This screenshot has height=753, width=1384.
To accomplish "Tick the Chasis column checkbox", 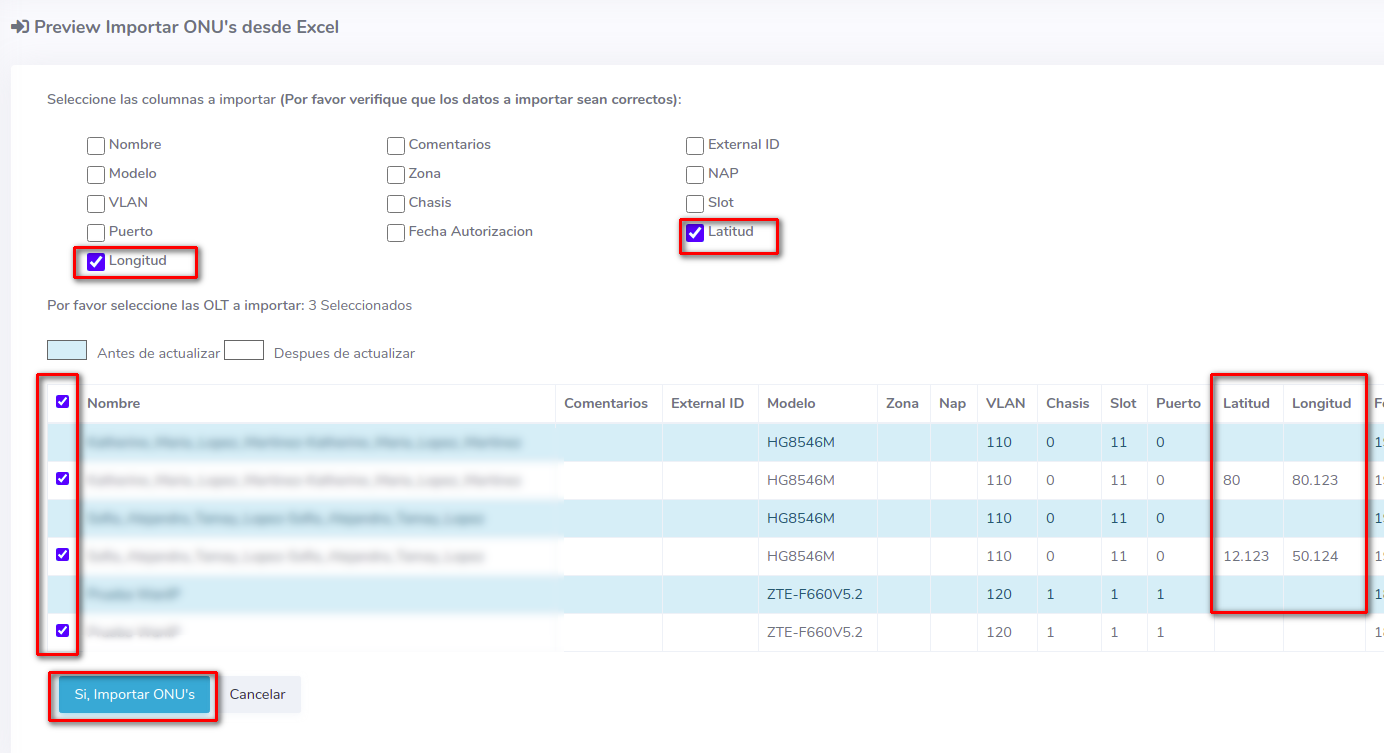I will click(396, 204).
